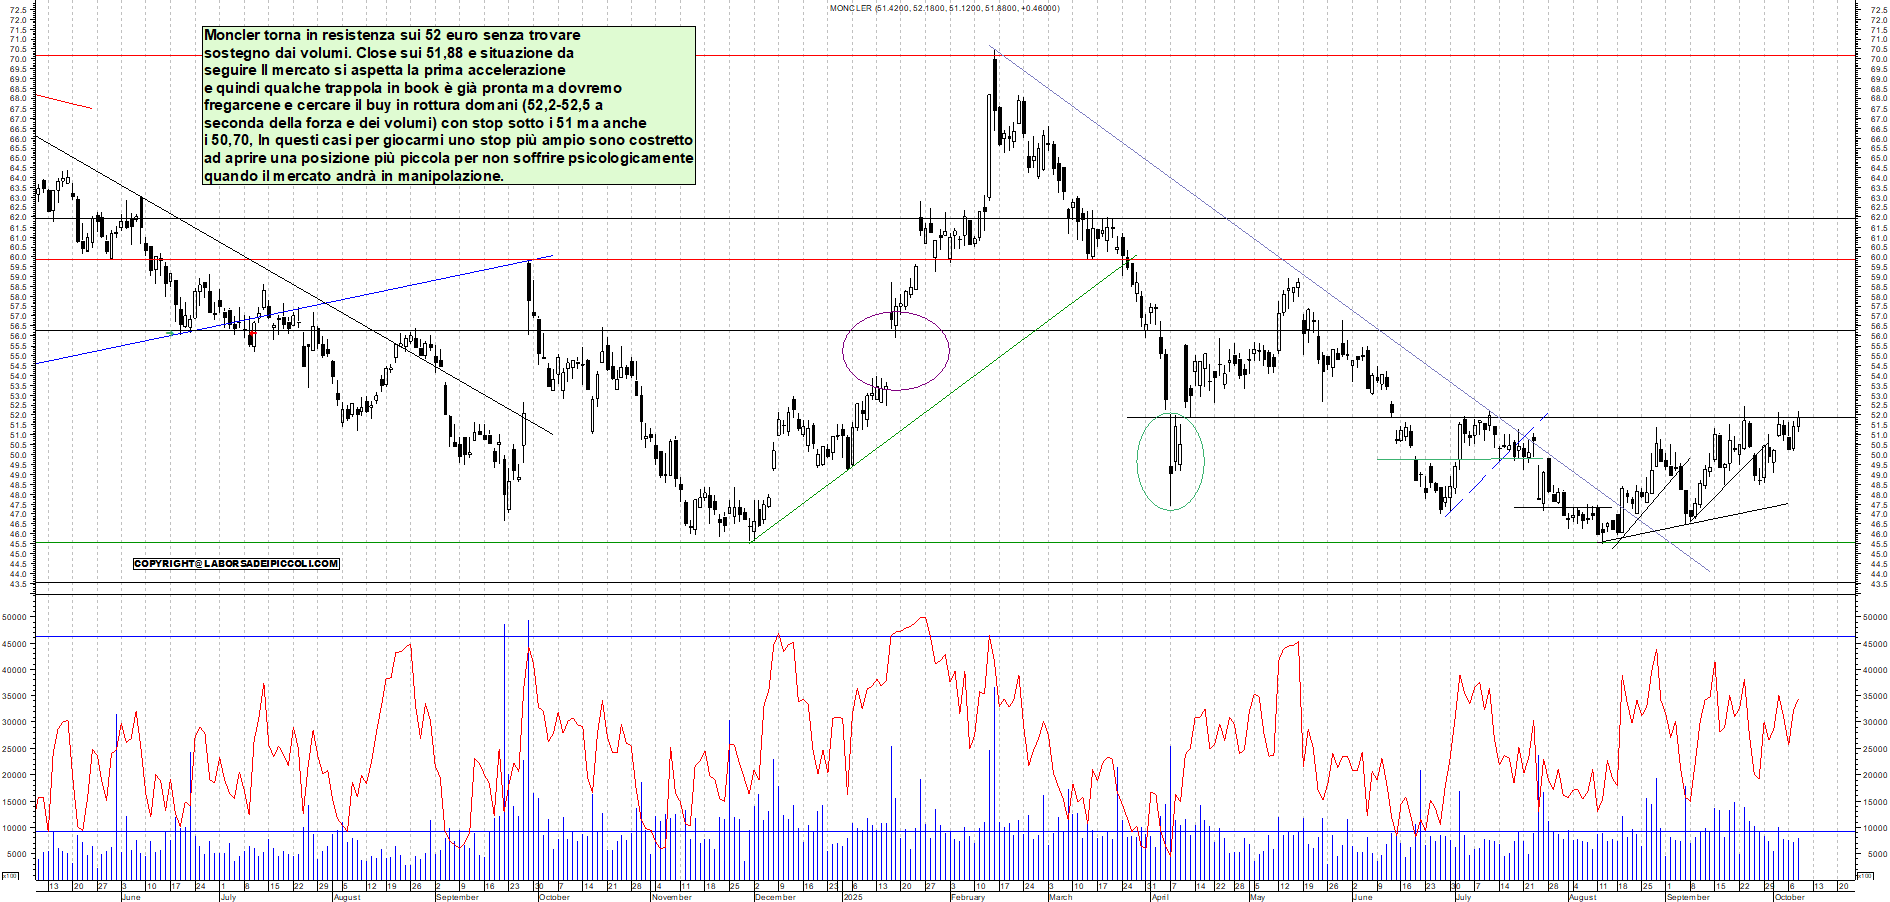1890x902 pixels.
Task: Click the green rising trendline from December
Action: (x=940, y=400)
